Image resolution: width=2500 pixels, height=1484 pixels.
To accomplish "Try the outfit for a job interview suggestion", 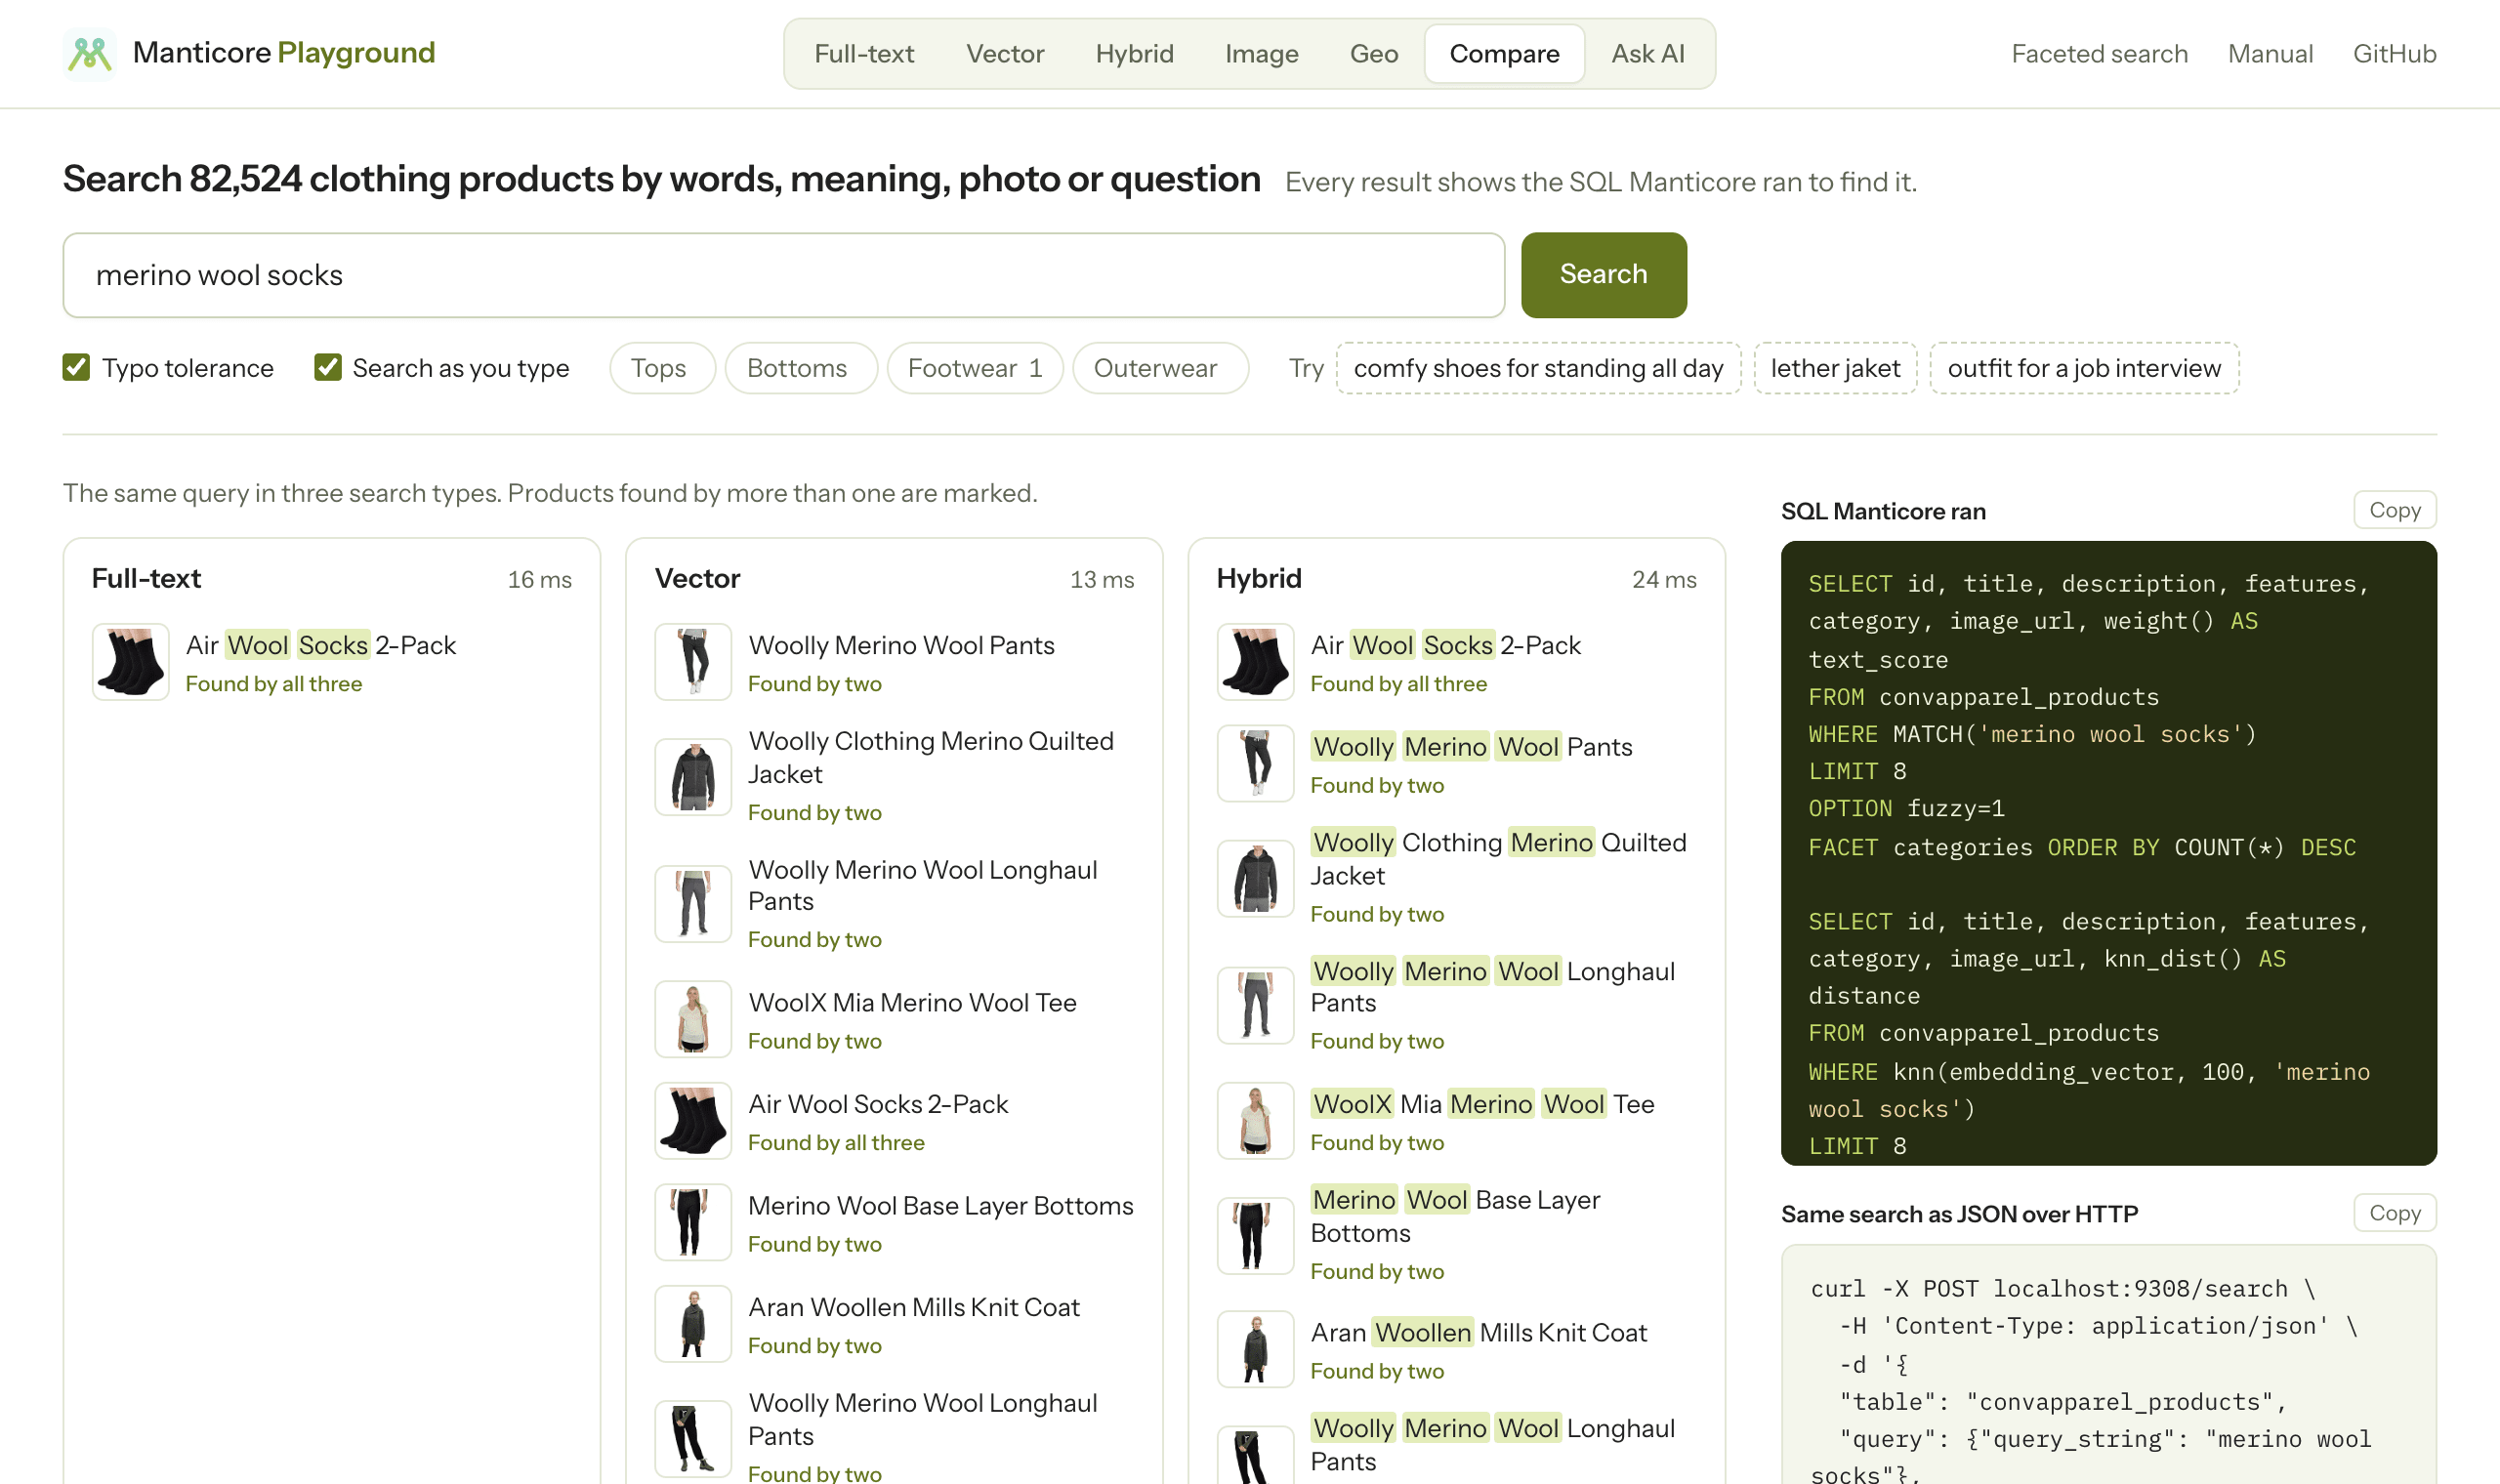I will pos(2084,368).
